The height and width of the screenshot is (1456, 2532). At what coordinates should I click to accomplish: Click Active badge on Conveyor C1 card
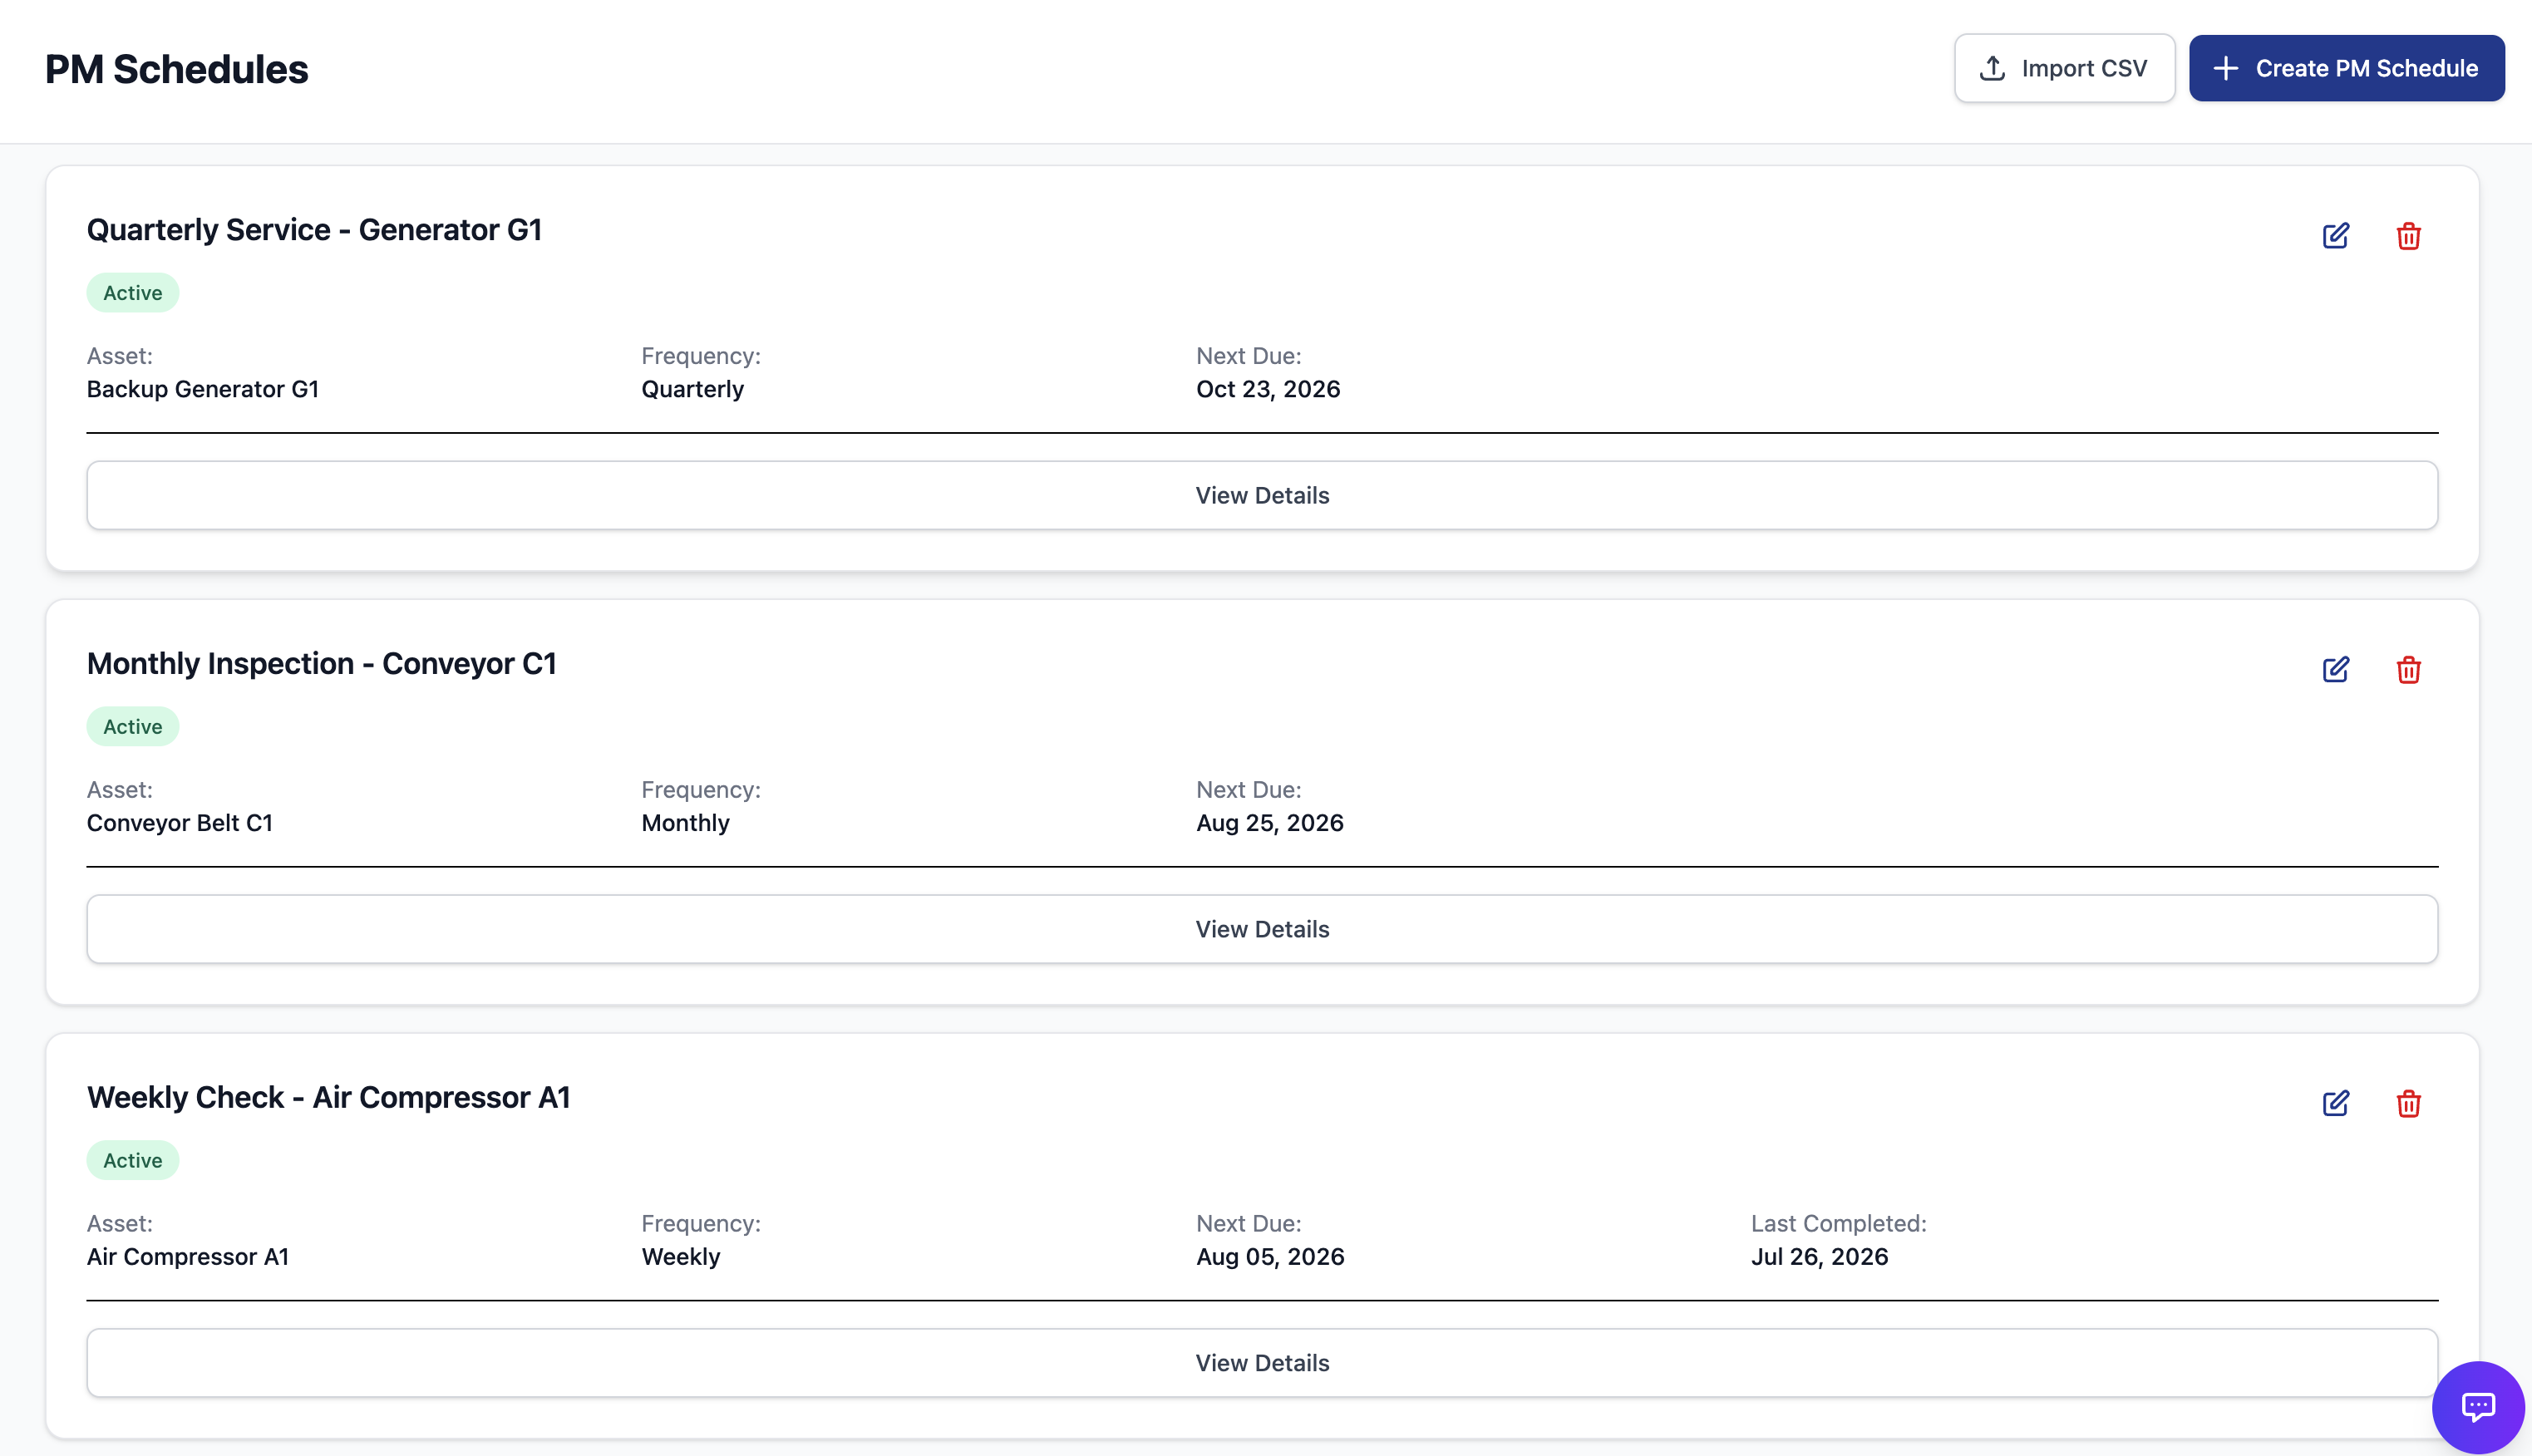(x=132, y=727)
